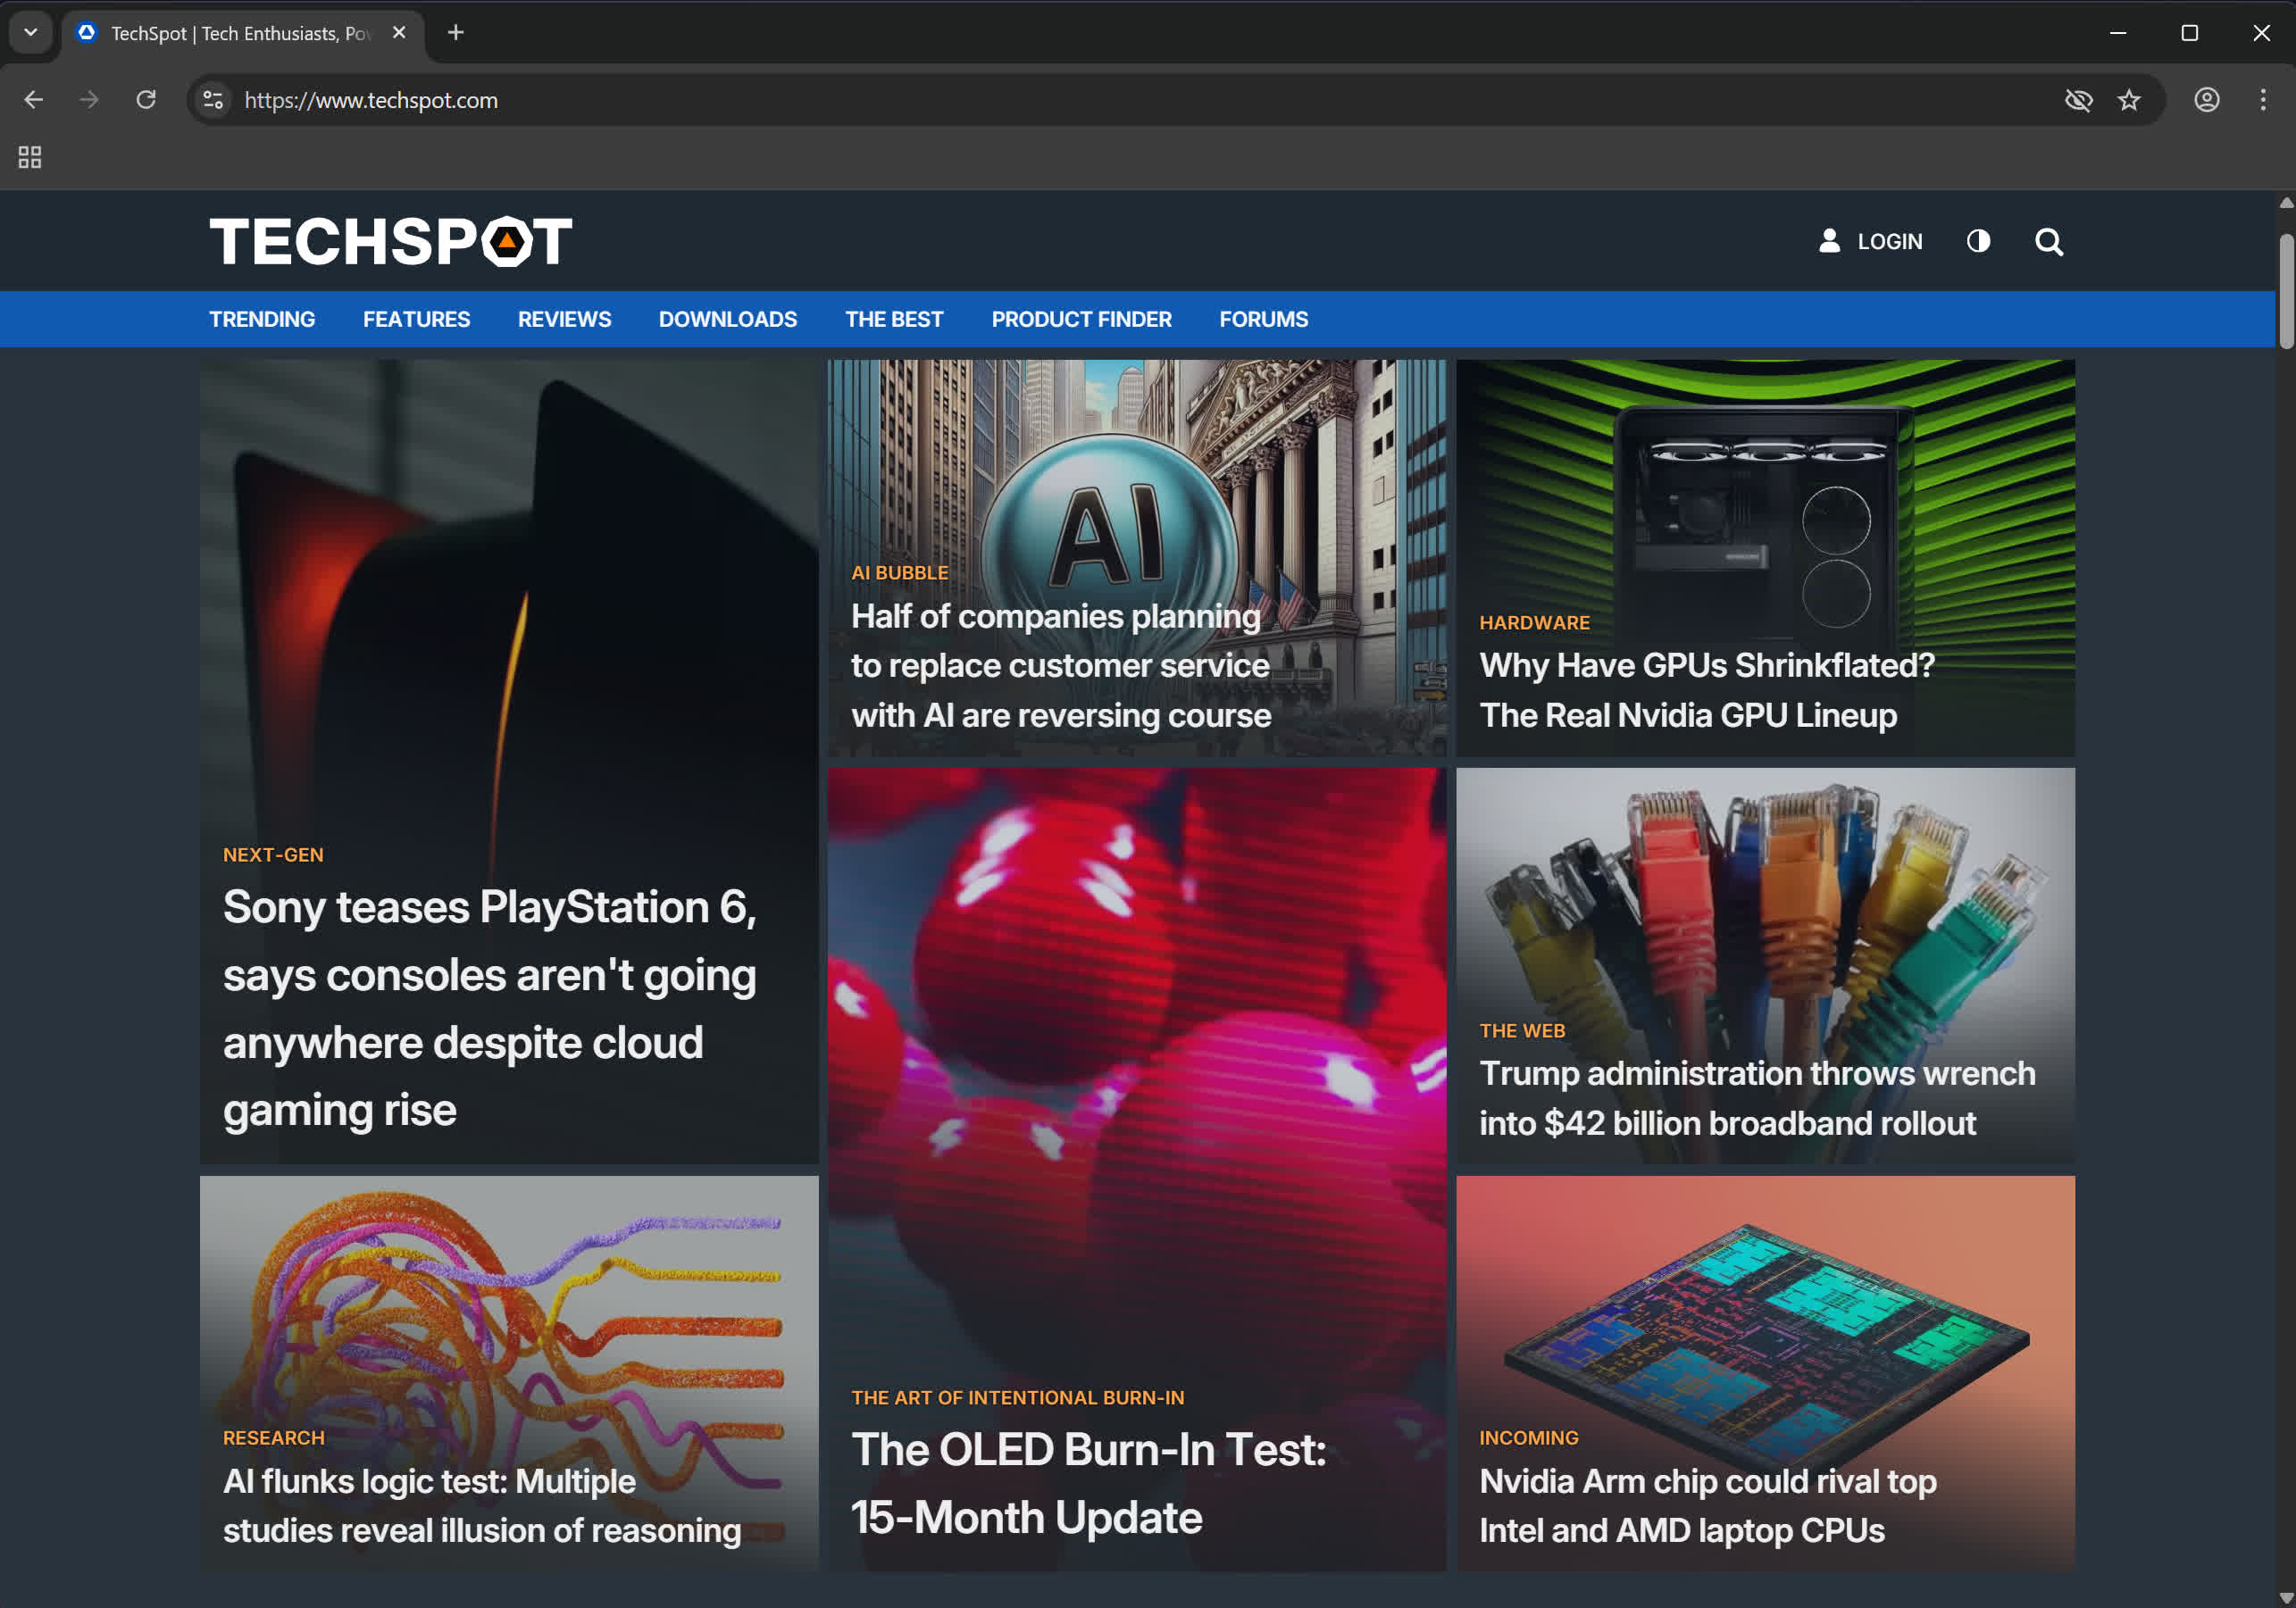Click the LOGIN user icon link
The width and height of the screenshot is (2296, 1608).
click(x=1870, y=241)
